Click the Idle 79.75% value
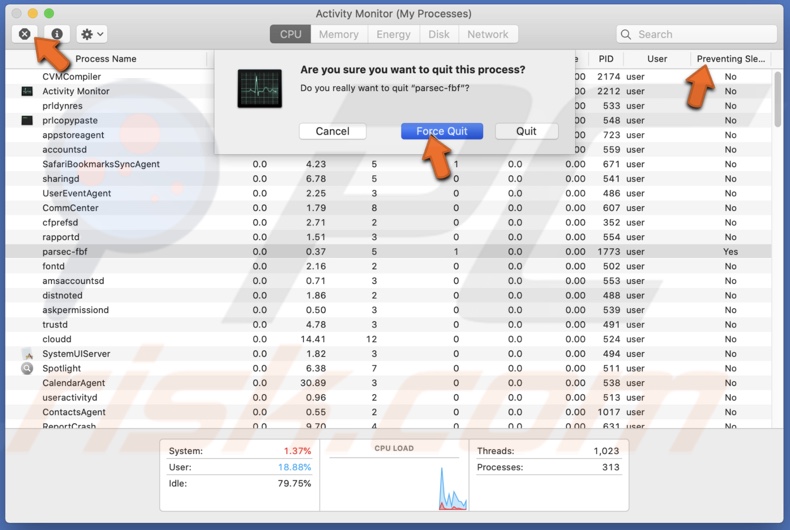The width and height of the screenshot is (790, 530). (294, 483)
